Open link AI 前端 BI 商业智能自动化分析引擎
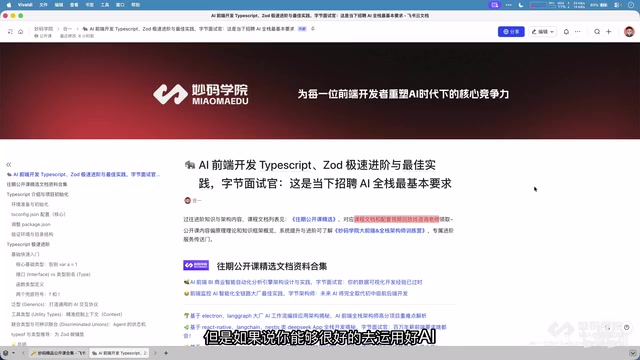The image size is (640, 360). pyautogui.click(x=306, y=282)
